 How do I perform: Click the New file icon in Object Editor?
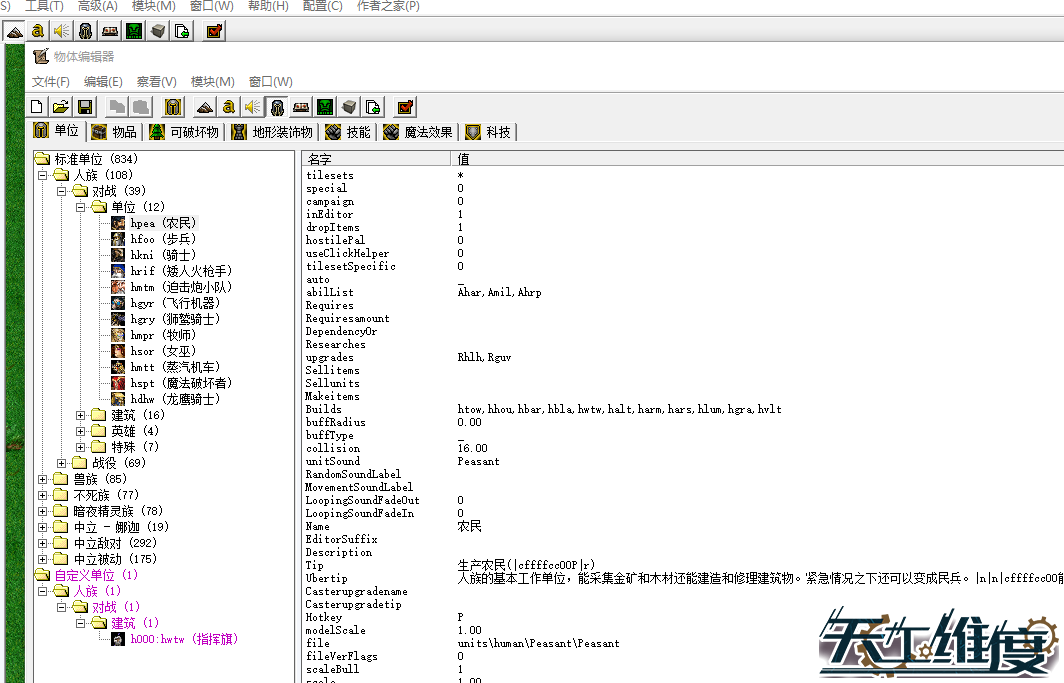[37, 107]
